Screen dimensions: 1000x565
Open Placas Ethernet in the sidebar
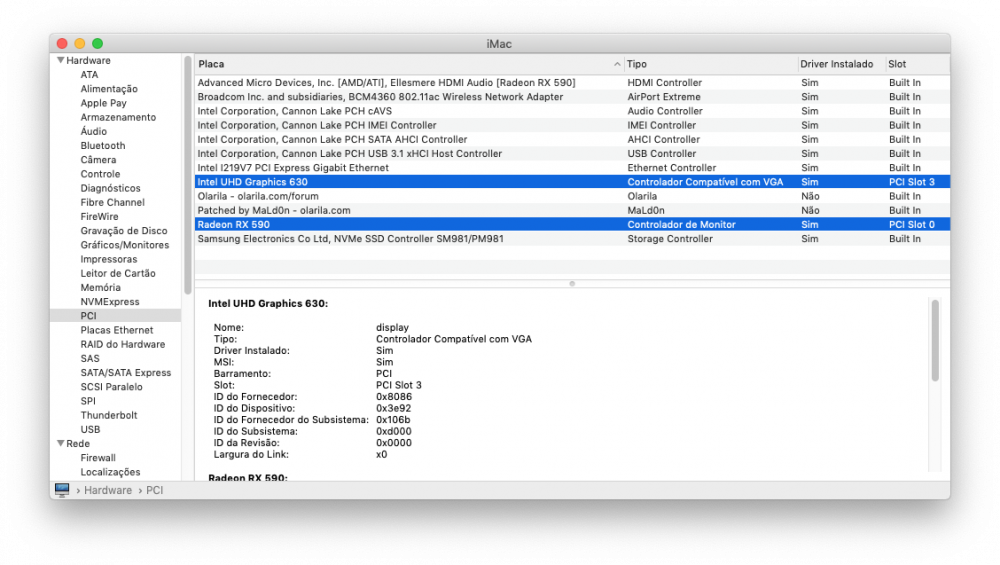coord(117,330)
